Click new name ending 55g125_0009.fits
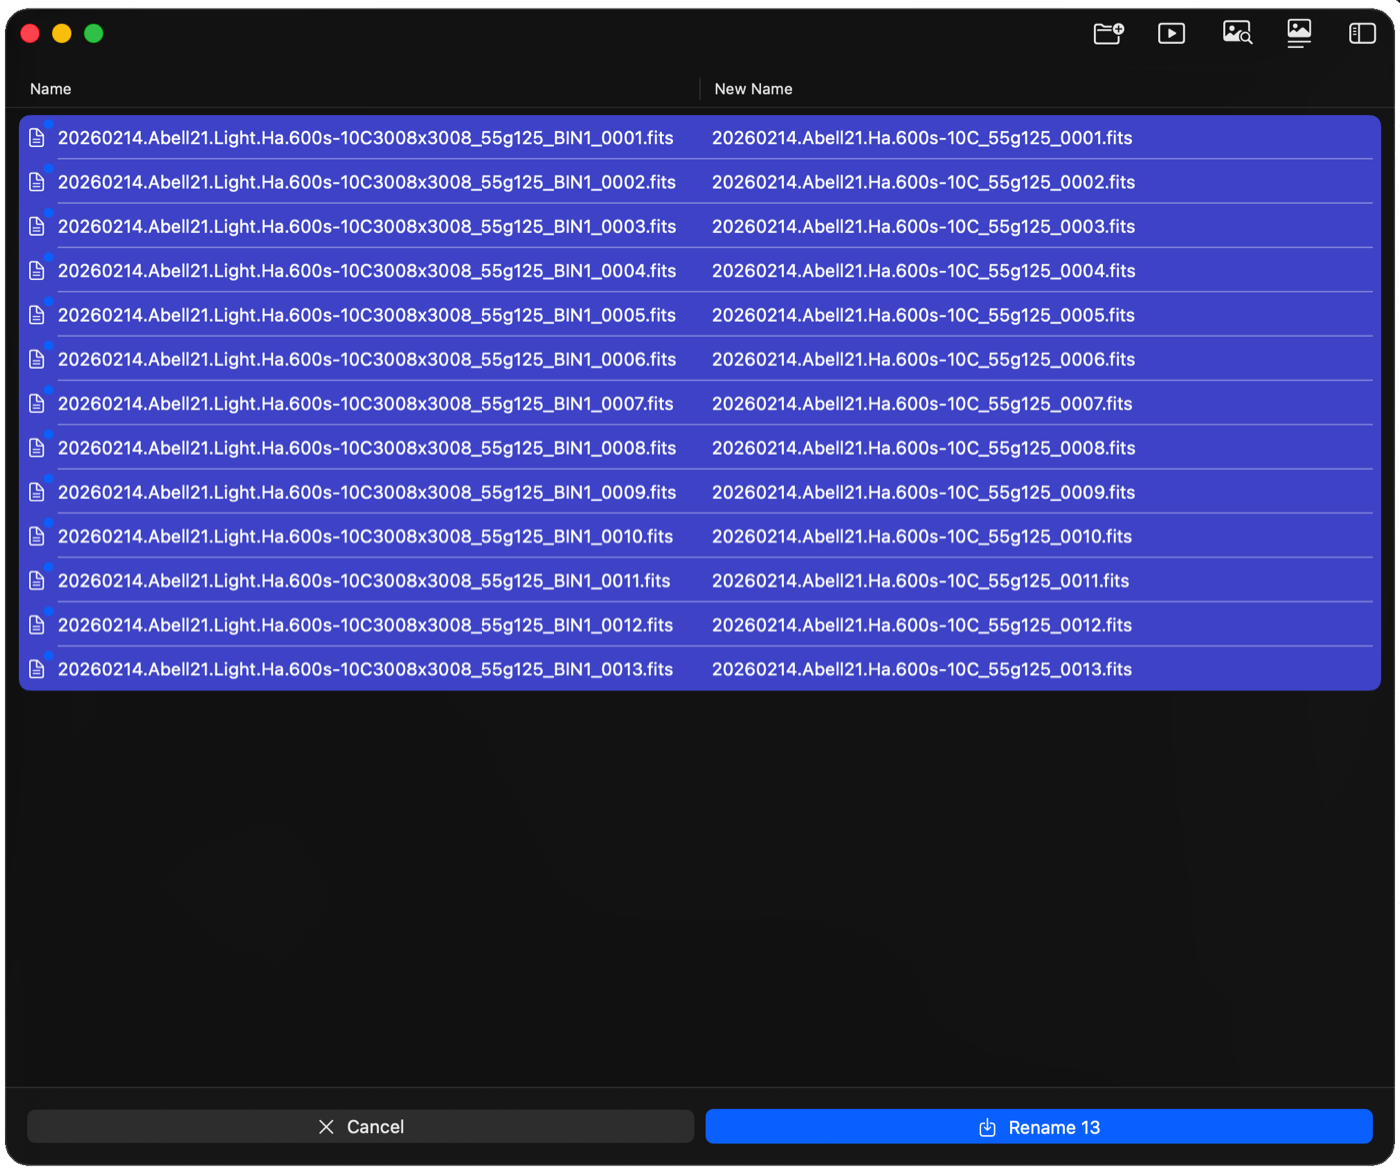The width and height of the screenshot is (1400, 1170). tap(923, 492)
